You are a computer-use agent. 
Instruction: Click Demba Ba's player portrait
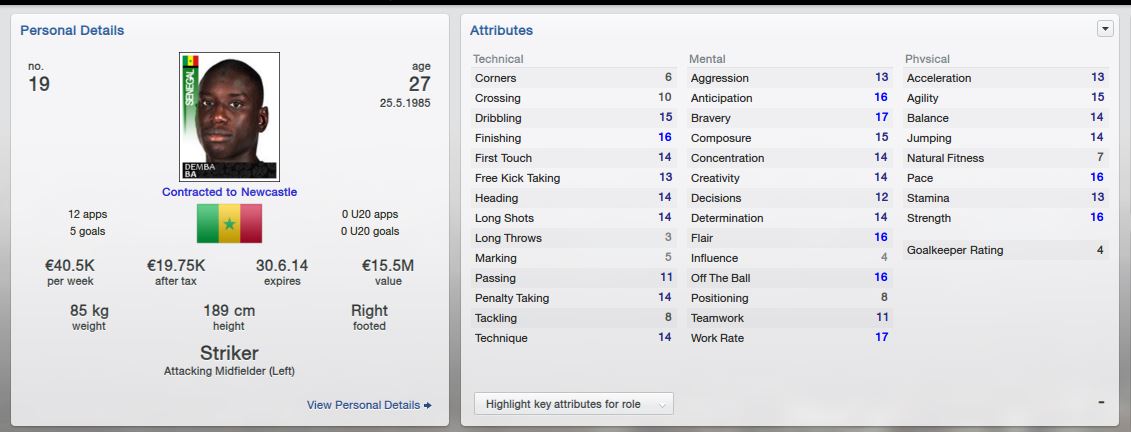coord(229,116)
